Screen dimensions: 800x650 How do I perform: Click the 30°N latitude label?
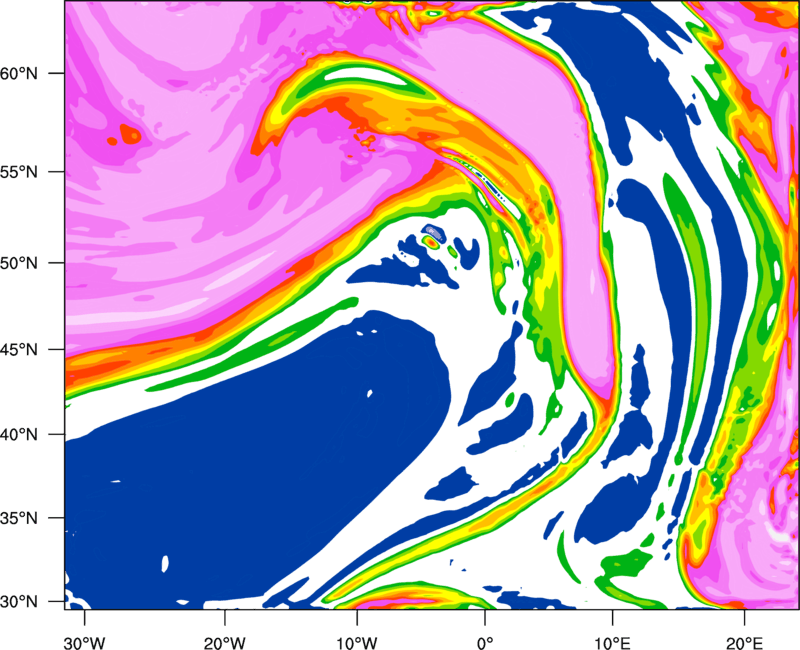(19, 602)
